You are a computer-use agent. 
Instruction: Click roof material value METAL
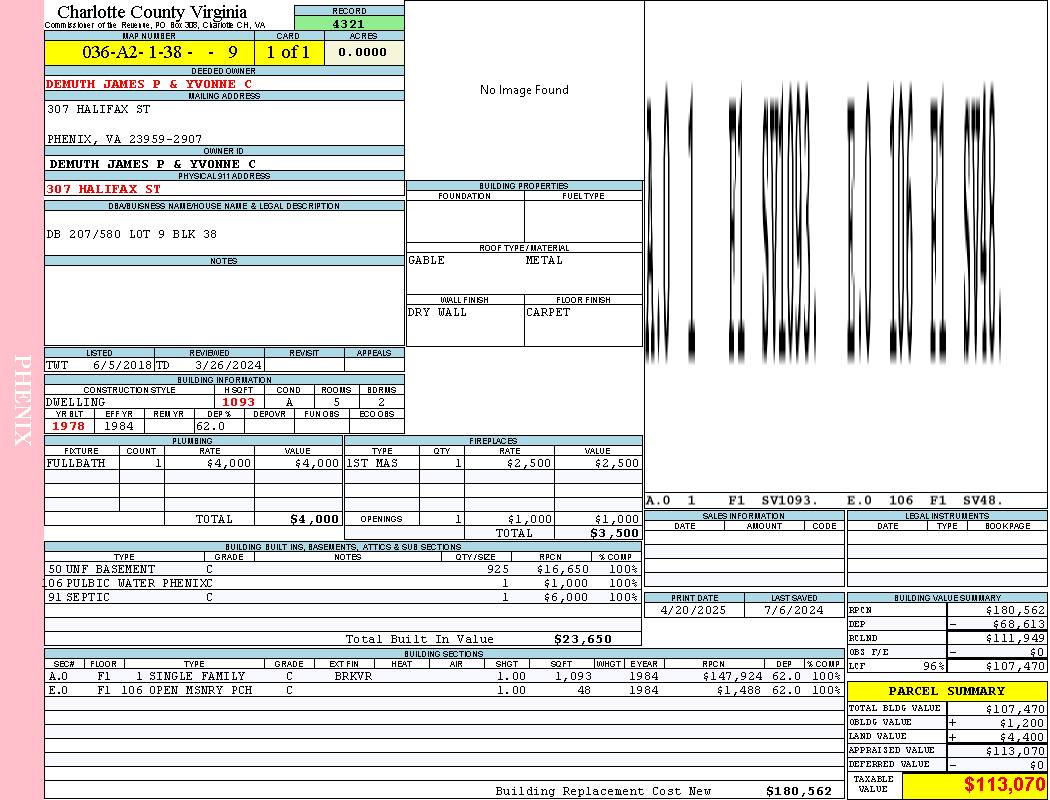[x=544, y=260]
